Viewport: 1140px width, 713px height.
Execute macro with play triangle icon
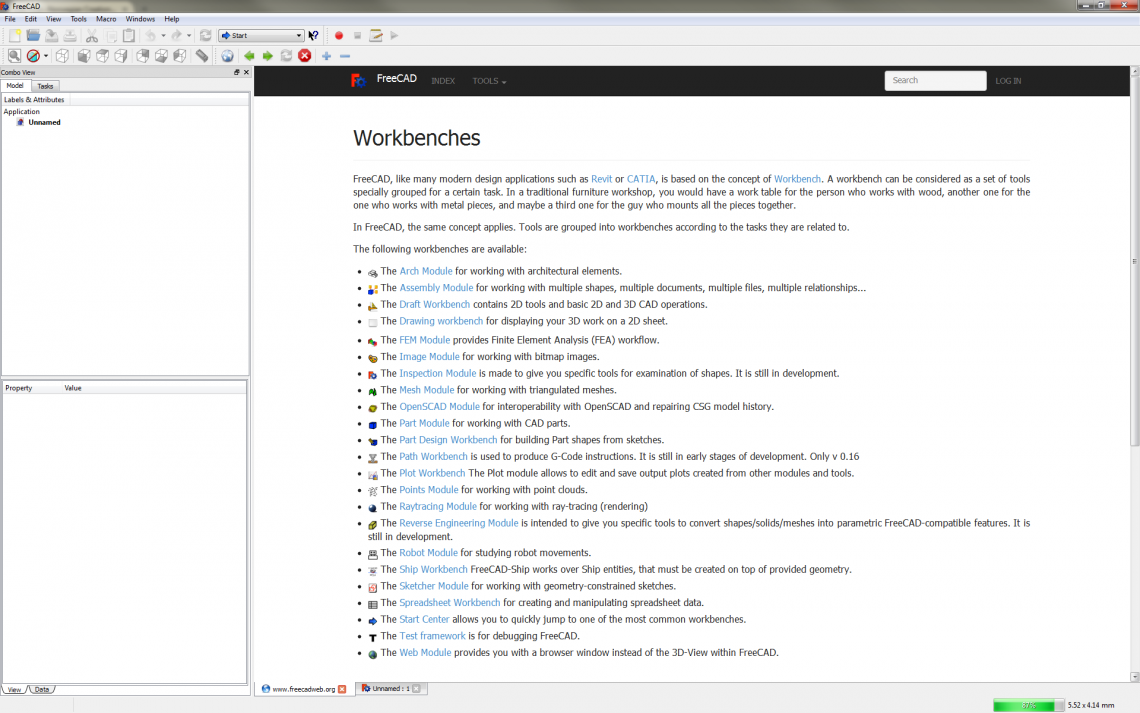[394, 36]
